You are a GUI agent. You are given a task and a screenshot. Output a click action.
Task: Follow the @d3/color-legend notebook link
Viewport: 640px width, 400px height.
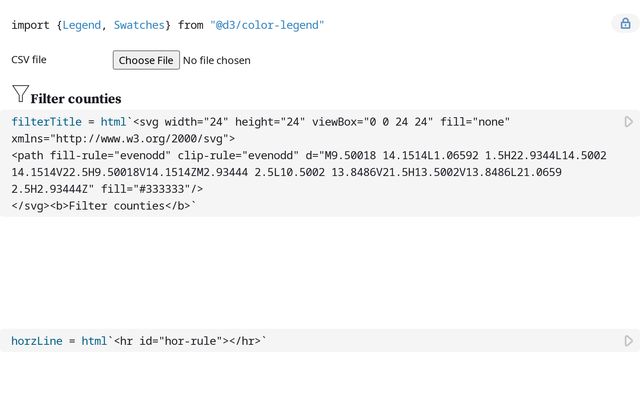[267, 25]
